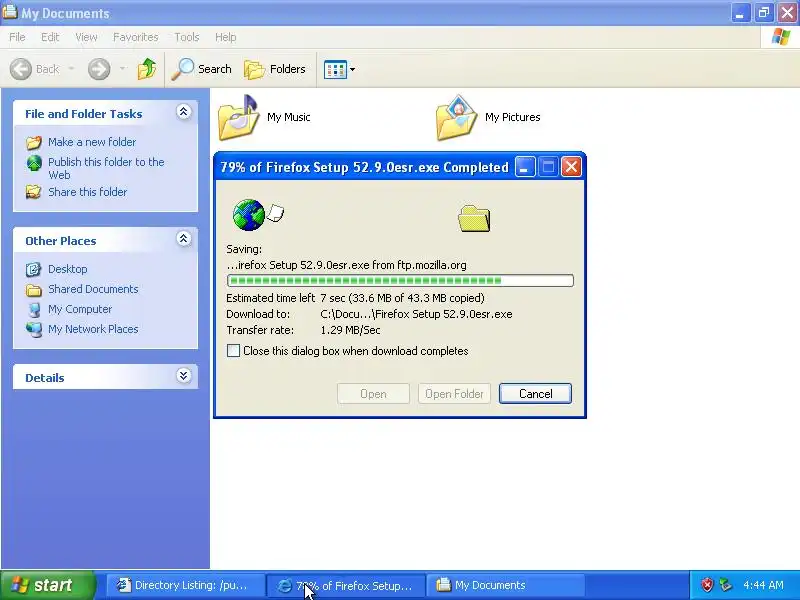Open the Tools menu

click(x=187, y=37)
